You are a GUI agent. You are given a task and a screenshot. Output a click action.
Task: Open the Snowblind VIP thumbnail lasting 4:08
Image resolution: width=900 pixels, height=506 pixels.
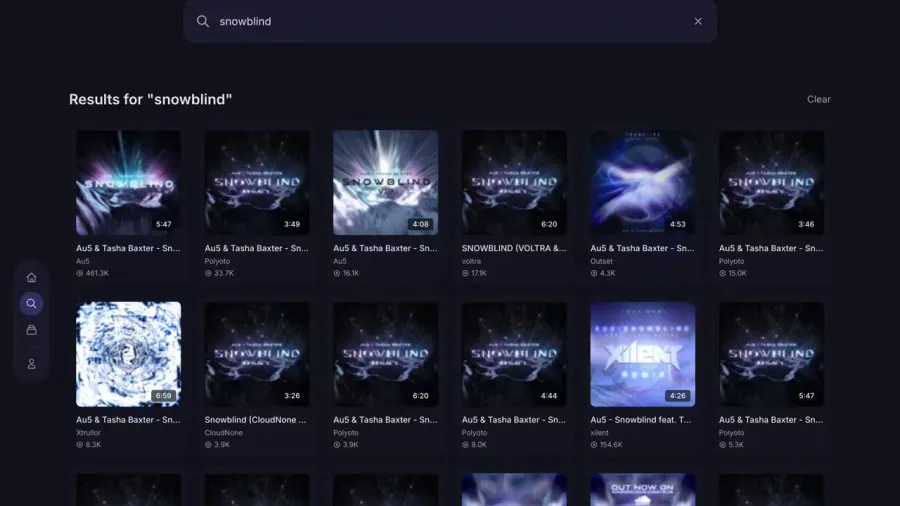pos(386,182)
